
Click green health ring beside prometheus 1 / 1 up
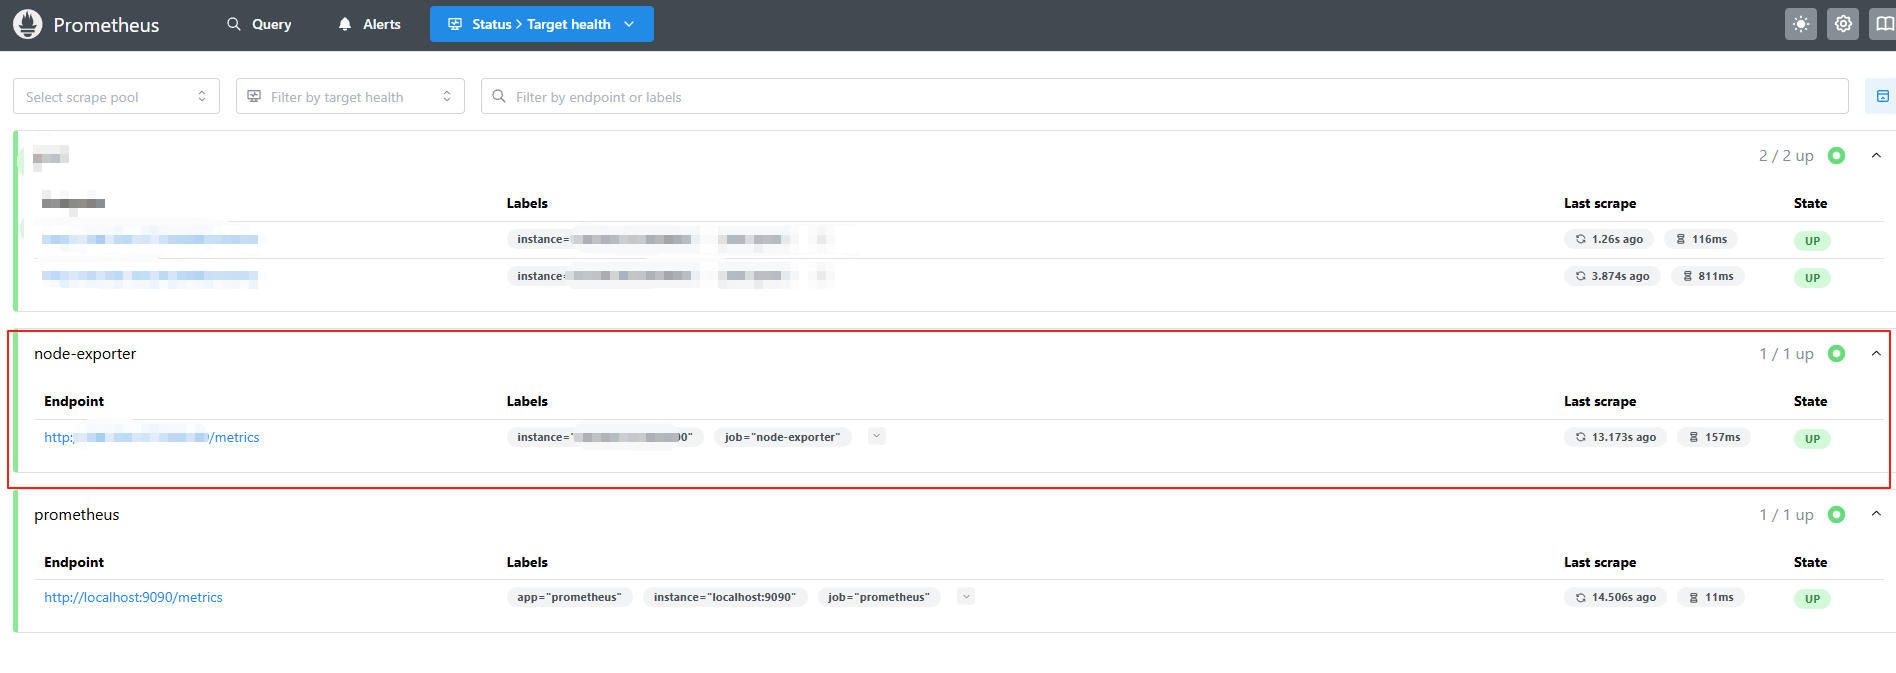tap(1837, 514)
